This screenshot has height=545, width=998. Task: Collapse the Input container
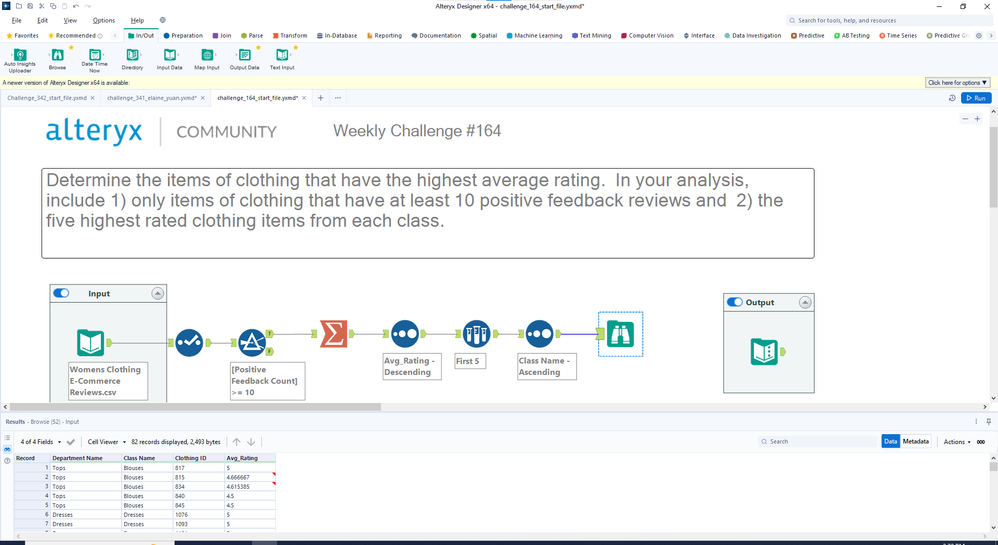tap(157, 293)
